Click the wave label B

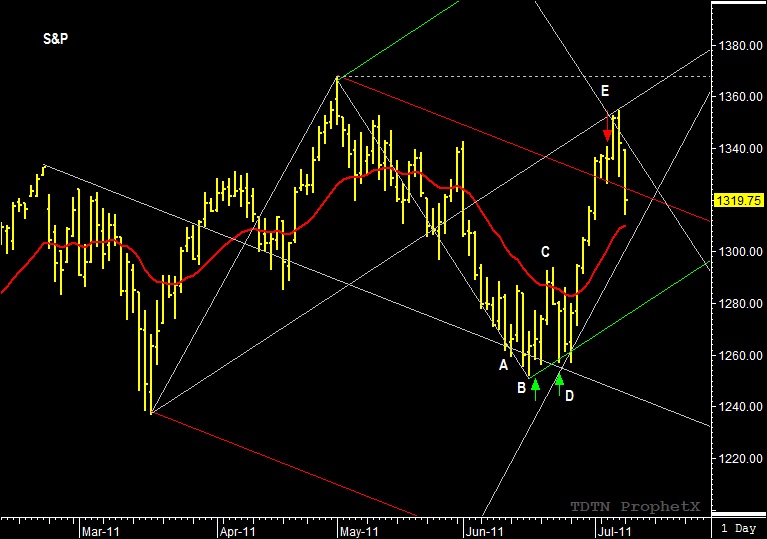tap(521, 388)
